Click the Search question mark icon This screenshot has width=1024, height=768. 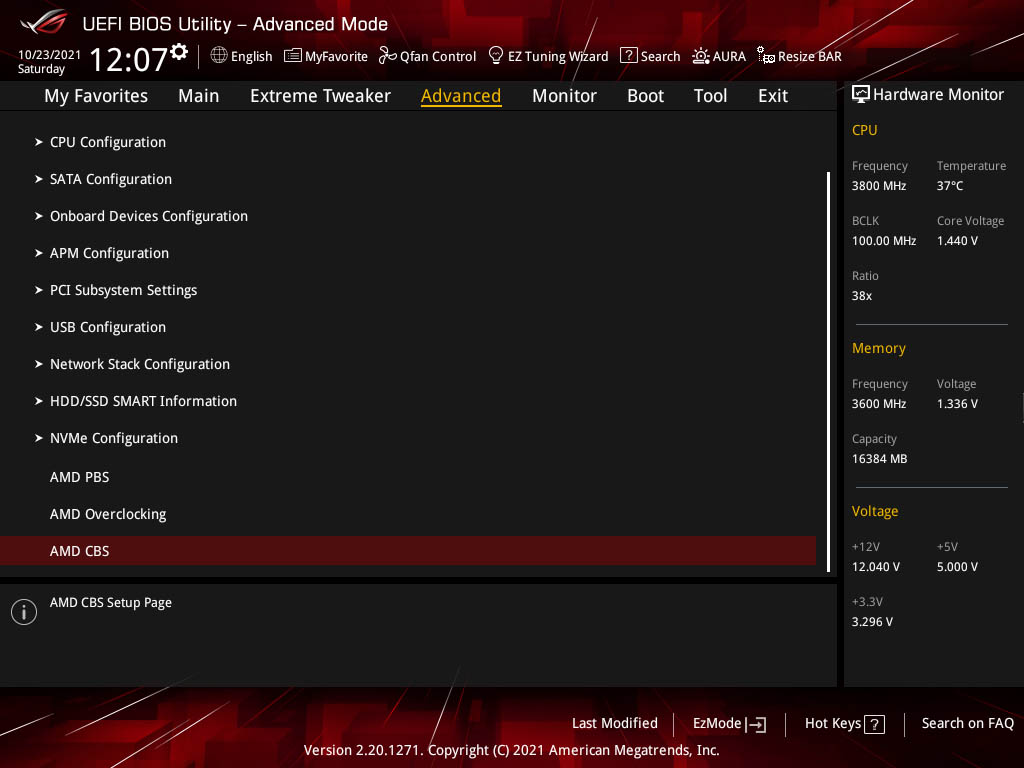[x=628, y=56]
